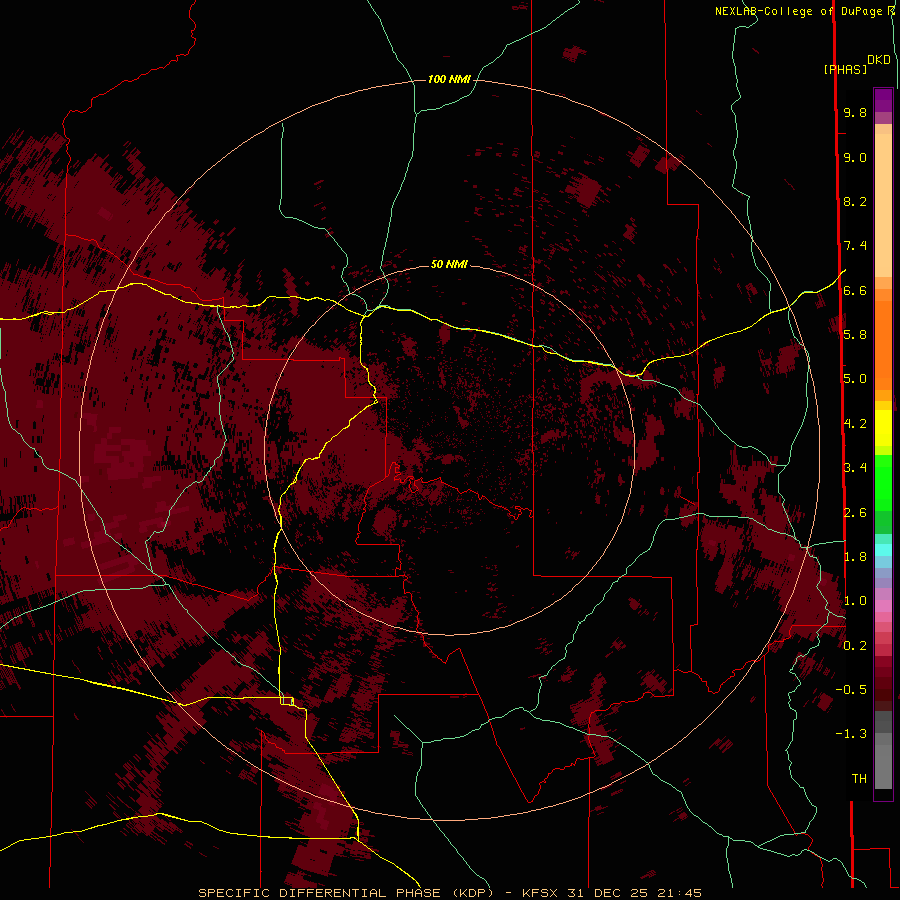The image size is (900, 900).
Task: Click the "-0.5" legend value
Action: coord(851,690)
